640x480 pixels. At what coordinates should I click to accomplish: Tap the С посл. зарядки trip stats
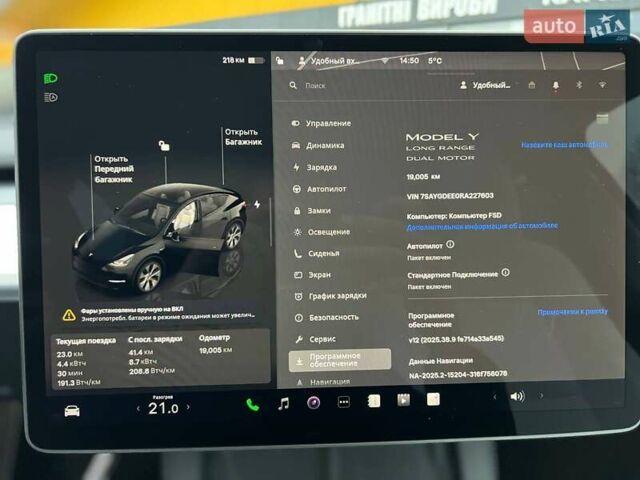coord(155,355)
